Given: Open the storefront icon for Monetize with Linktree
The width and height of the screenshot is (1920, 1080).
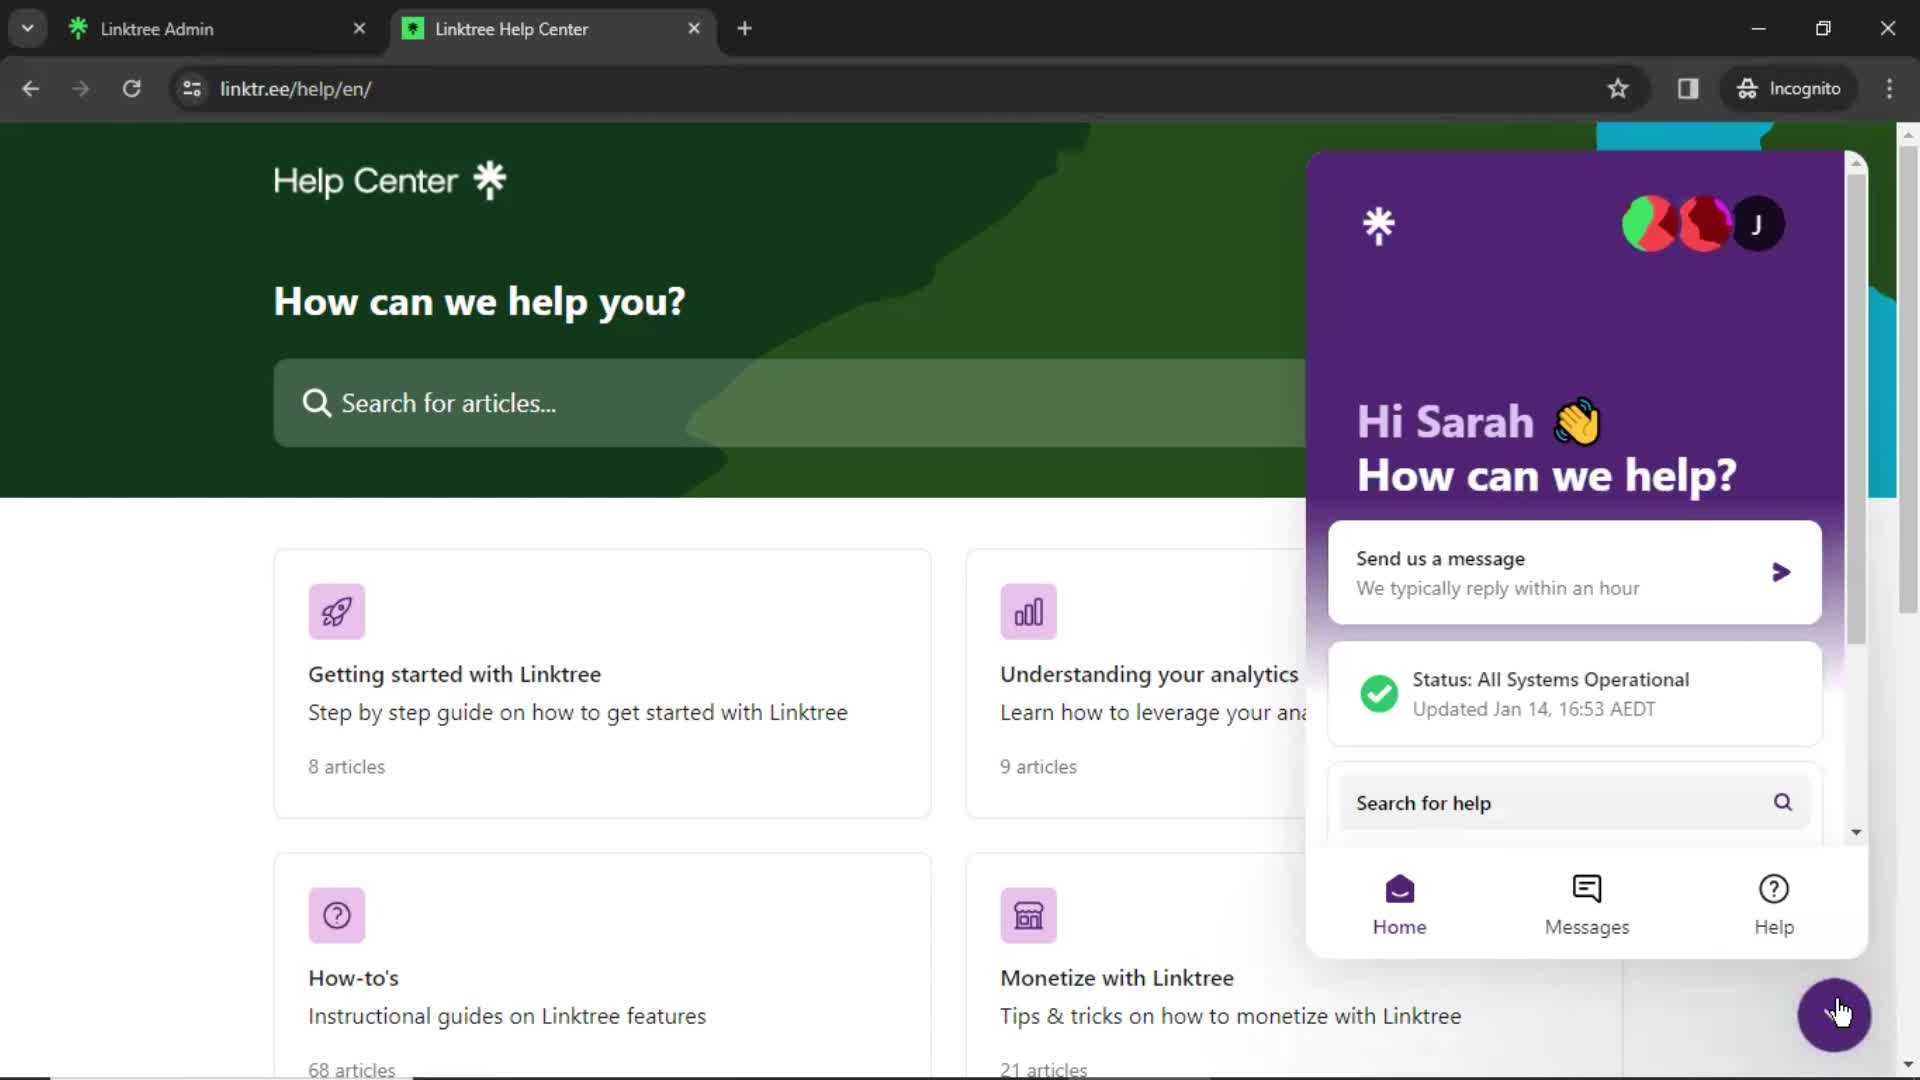Looking at the screenshot, I should coord(1029,915).
